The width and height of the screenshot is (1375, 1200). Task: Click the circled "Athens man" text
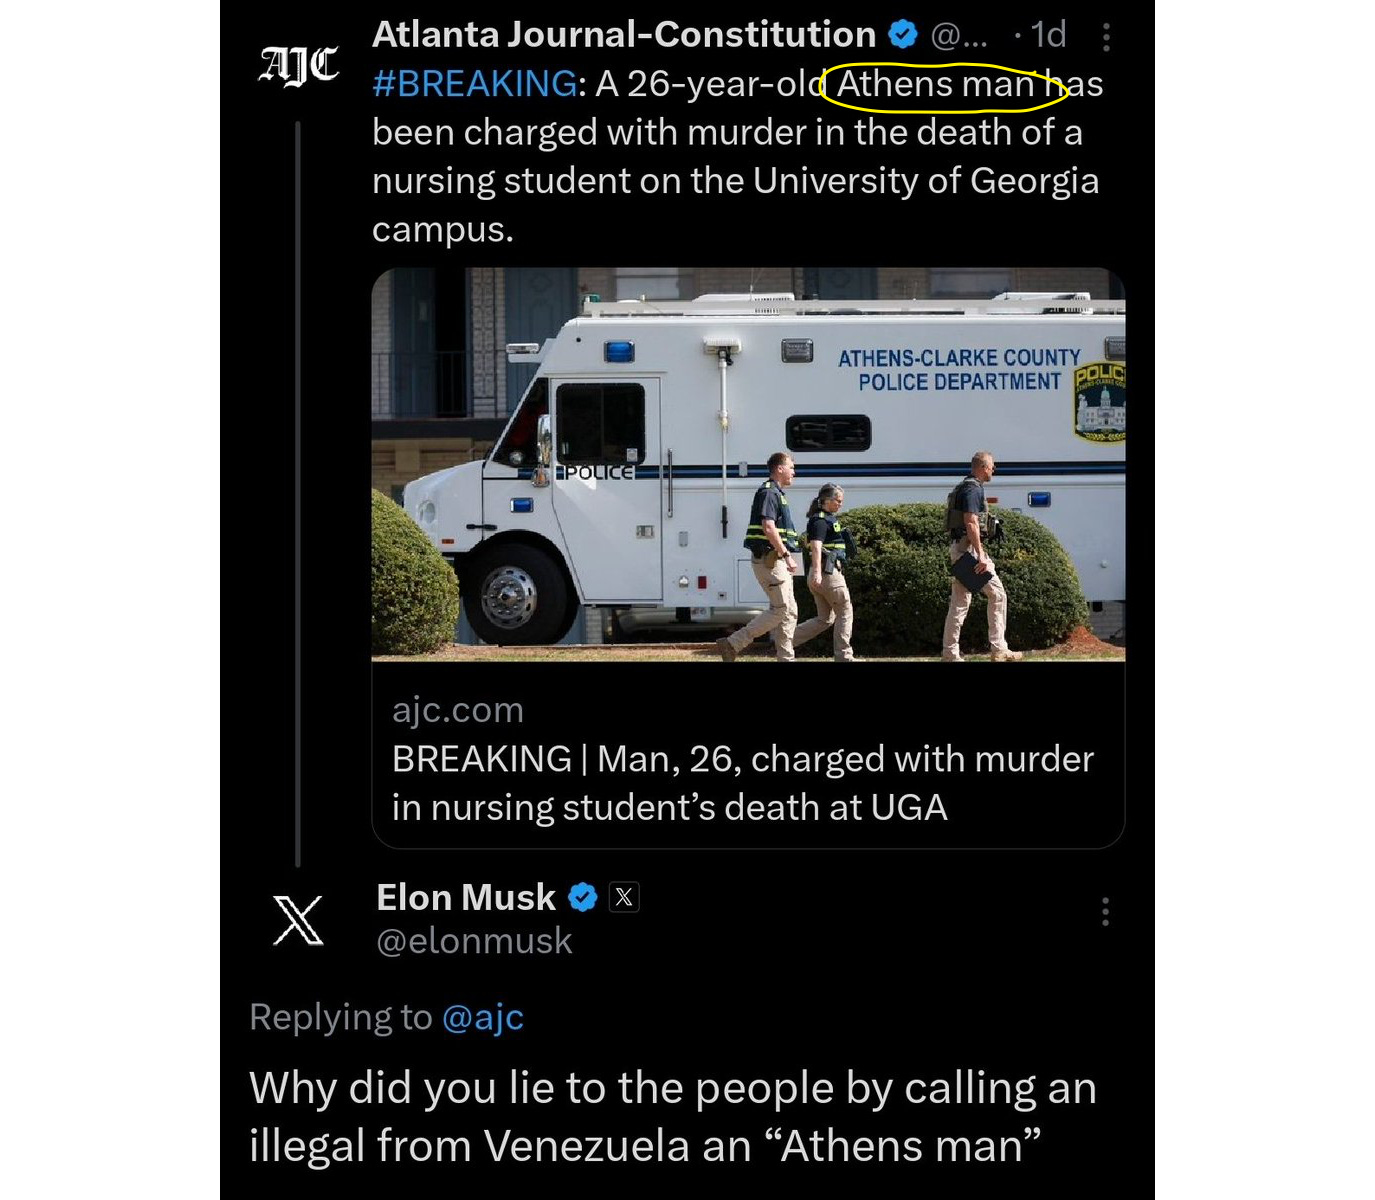(x=935, y=85)
